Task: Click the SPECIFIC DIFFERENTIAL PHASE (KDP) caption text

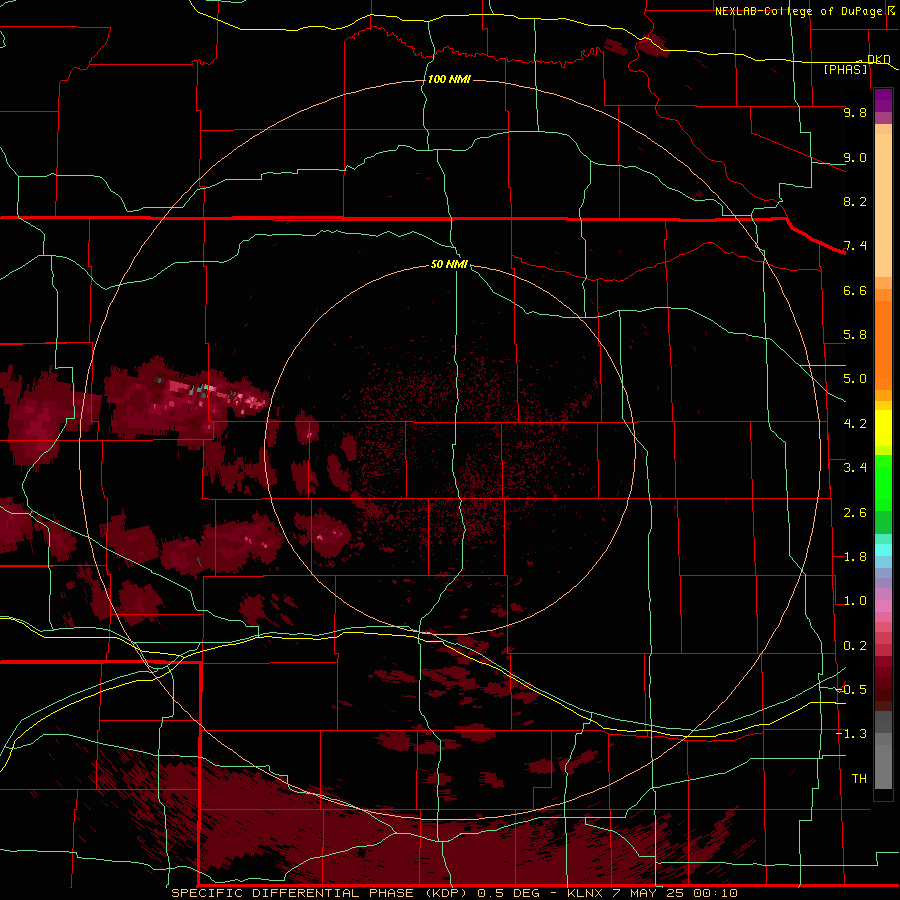Action: [321, 893]
